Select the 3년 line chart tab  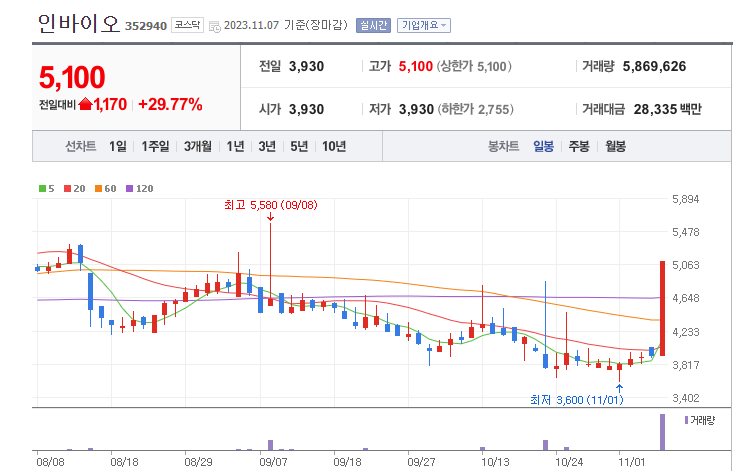[x=267, y=146]
